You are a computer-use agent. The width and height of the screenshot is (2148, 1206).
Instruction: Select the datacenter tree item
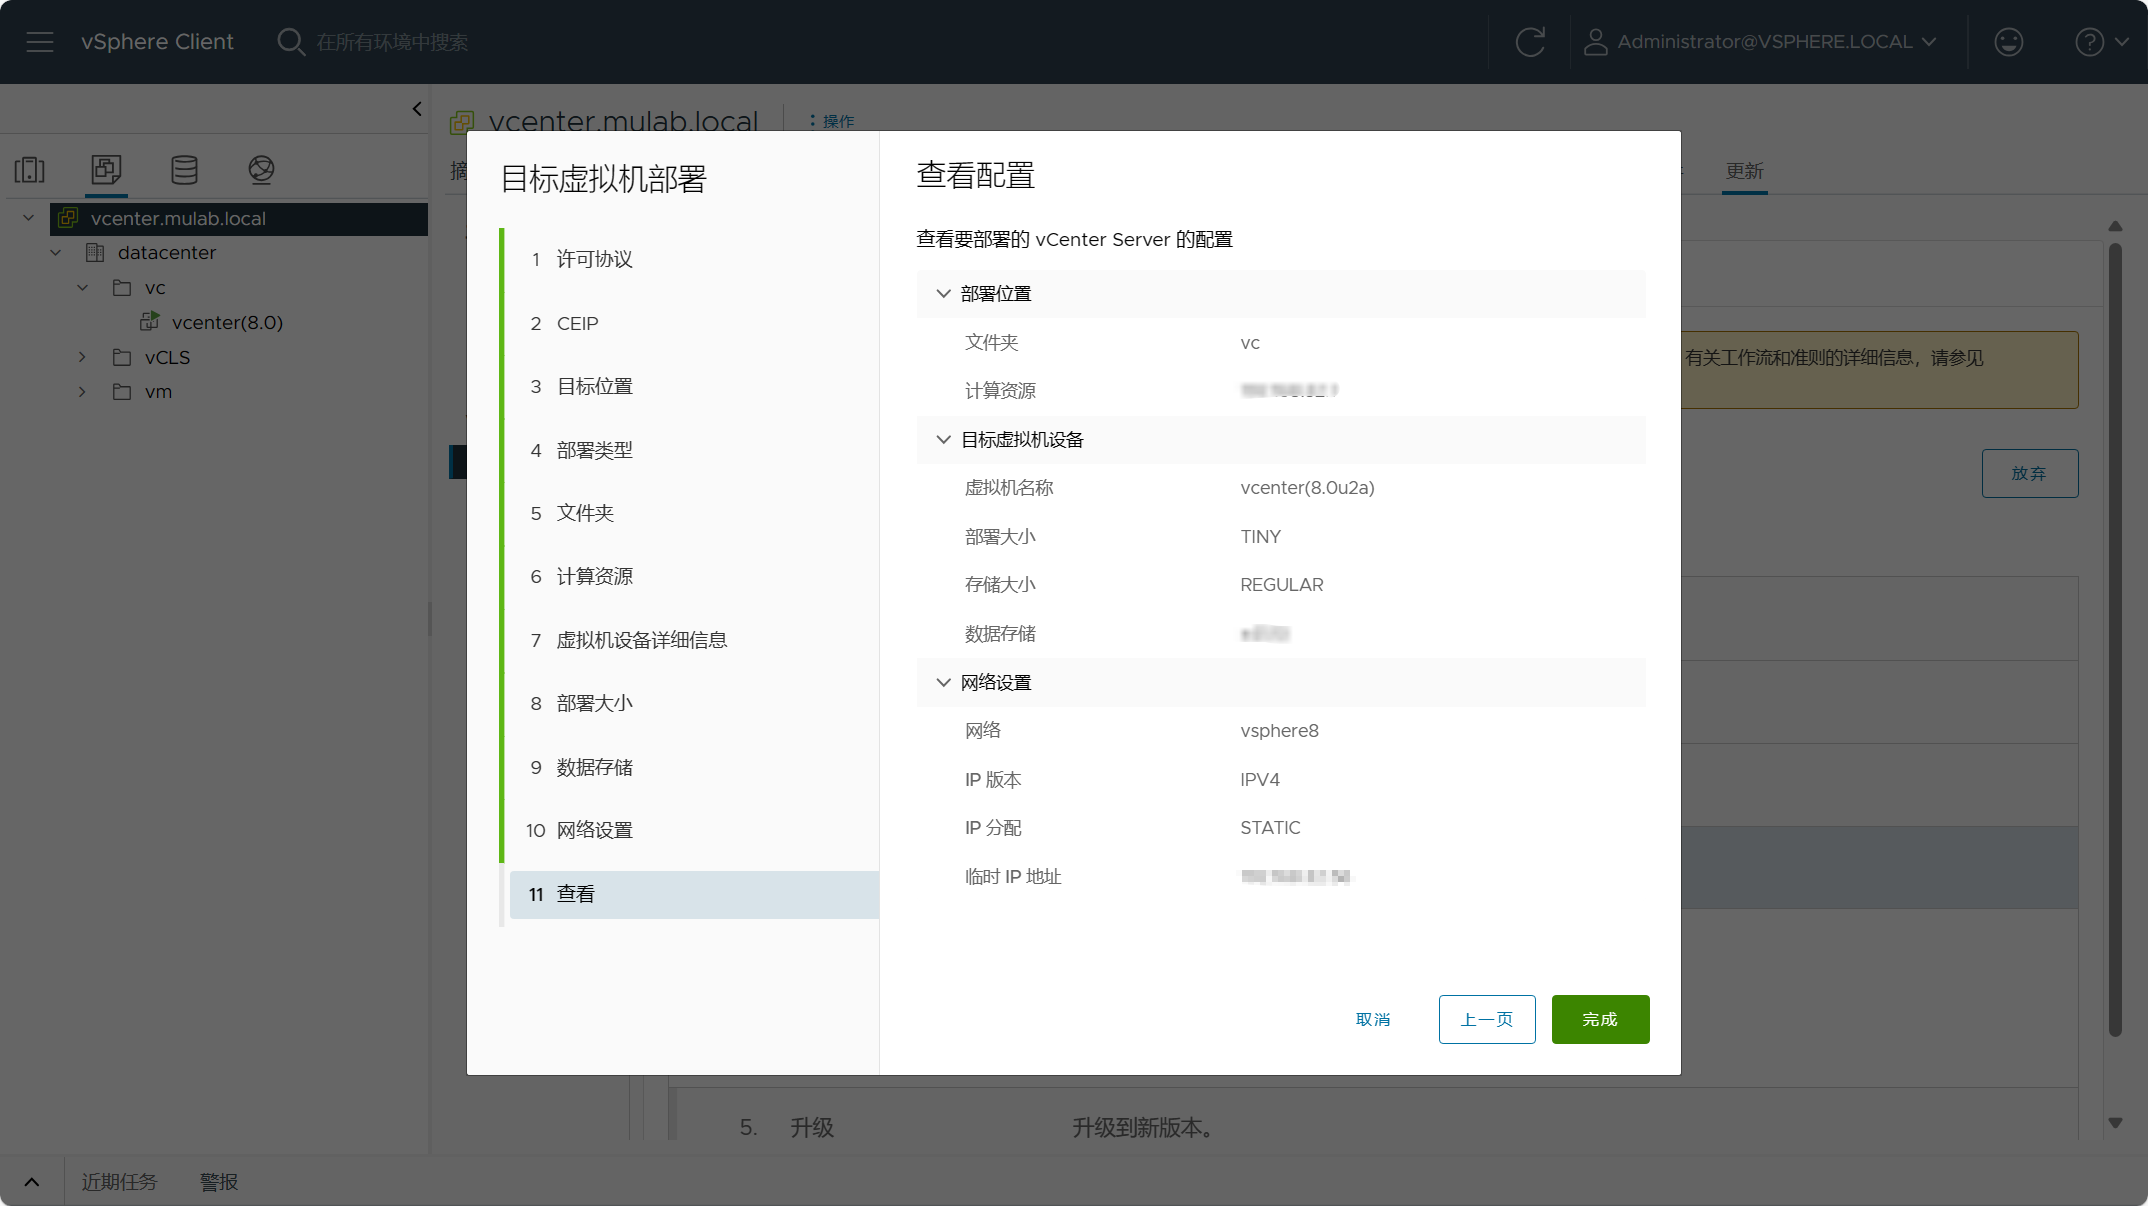pos(167,253)
